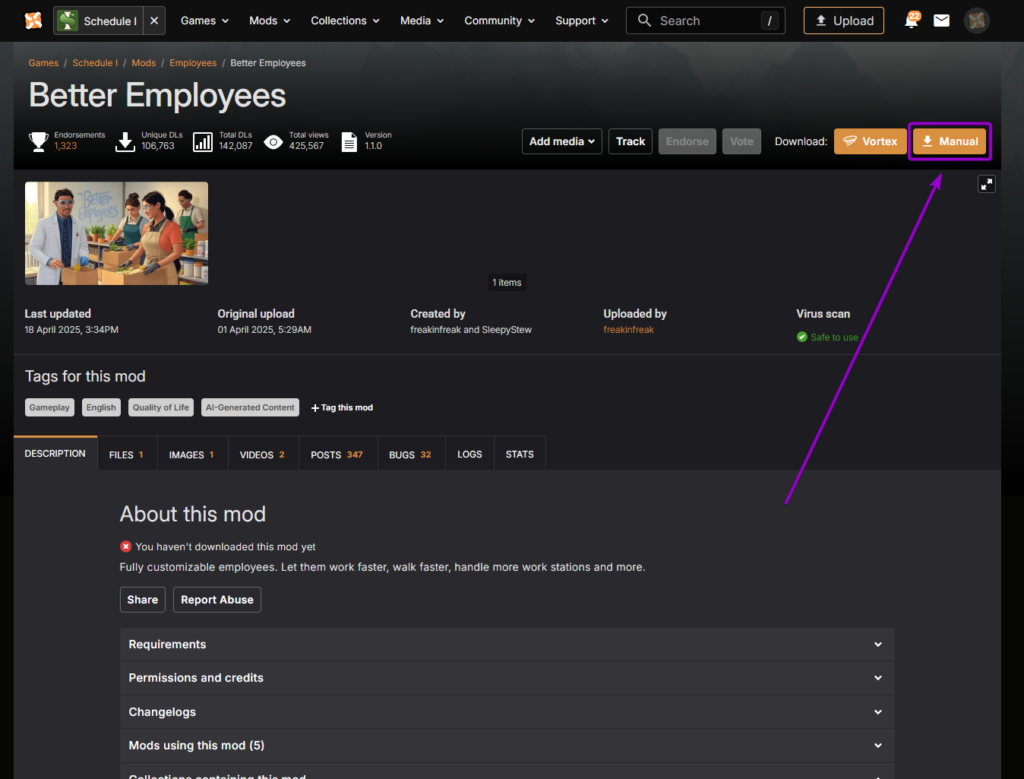Switch to the Posts tab
Viewport: 1024px width, 779px height.
[337, 454]
